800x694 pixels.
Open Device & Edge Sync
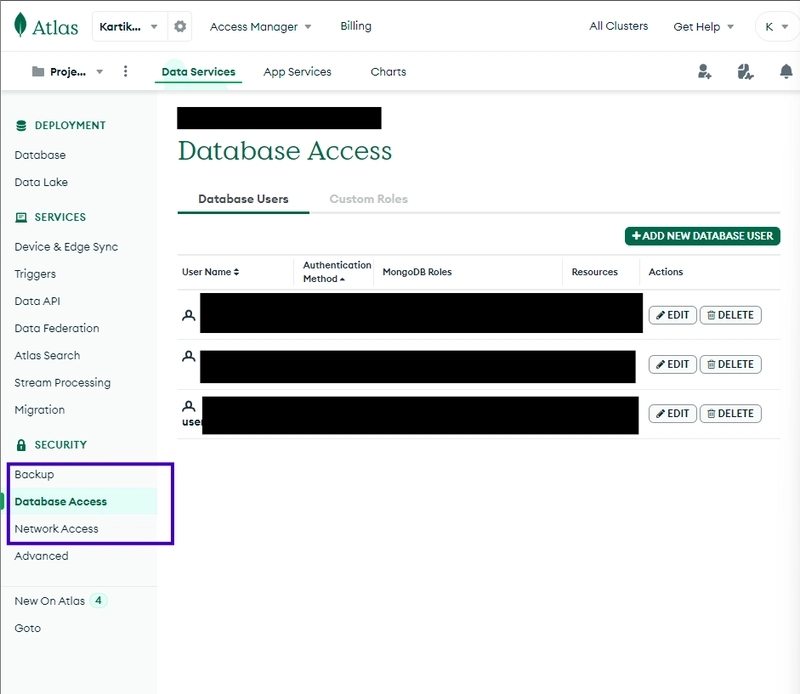pyautogui.click(x=66, y=247)
